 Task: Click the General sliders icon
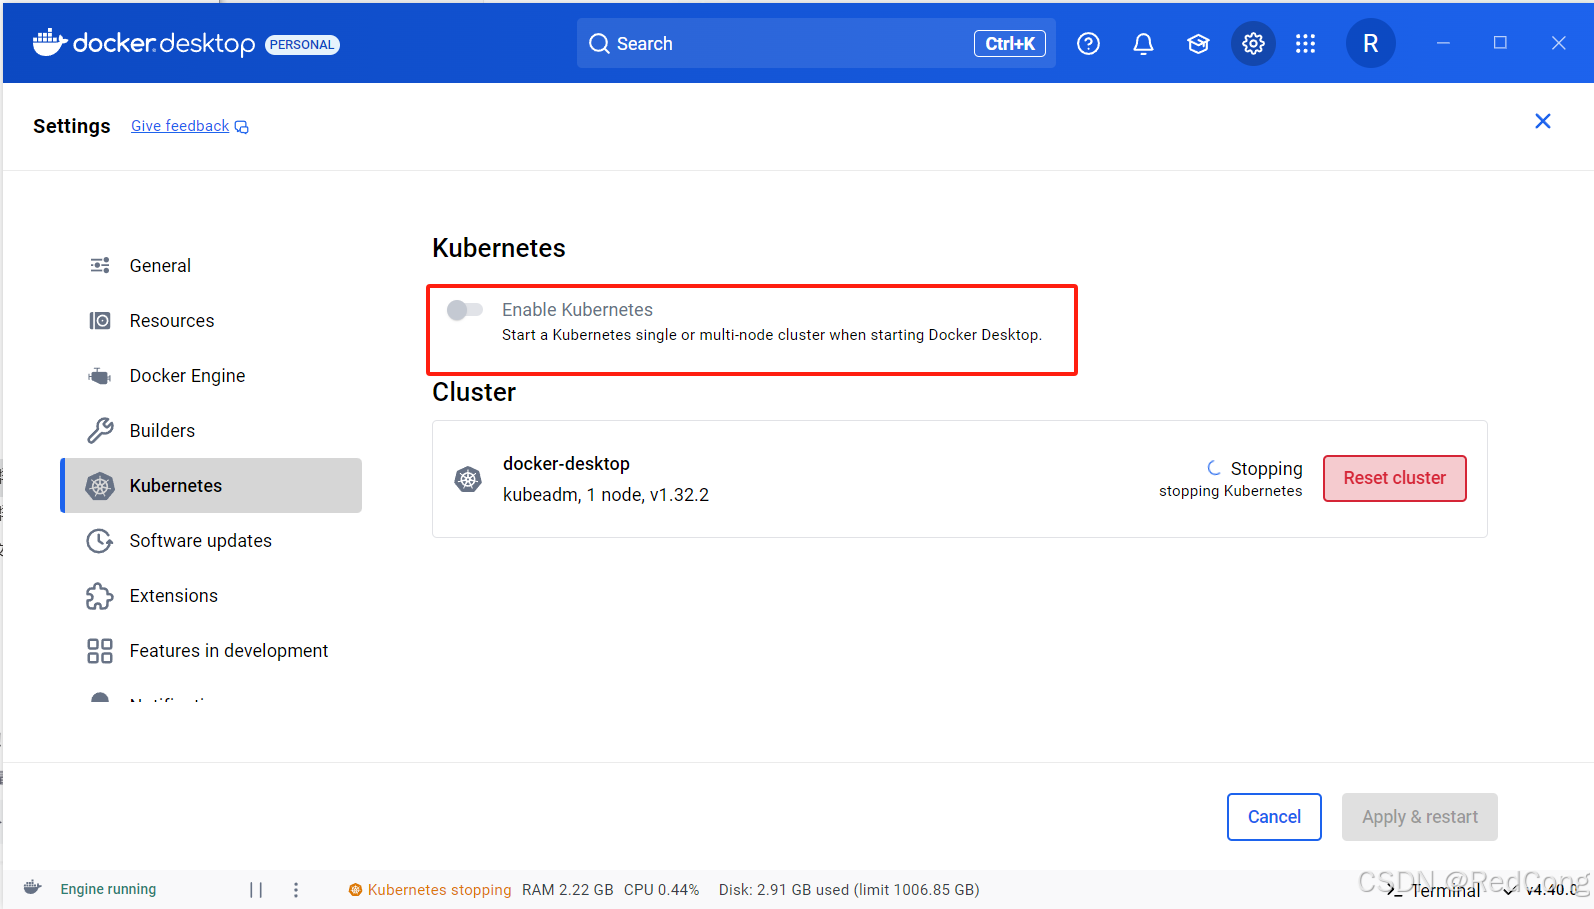[x=100, y=265]
